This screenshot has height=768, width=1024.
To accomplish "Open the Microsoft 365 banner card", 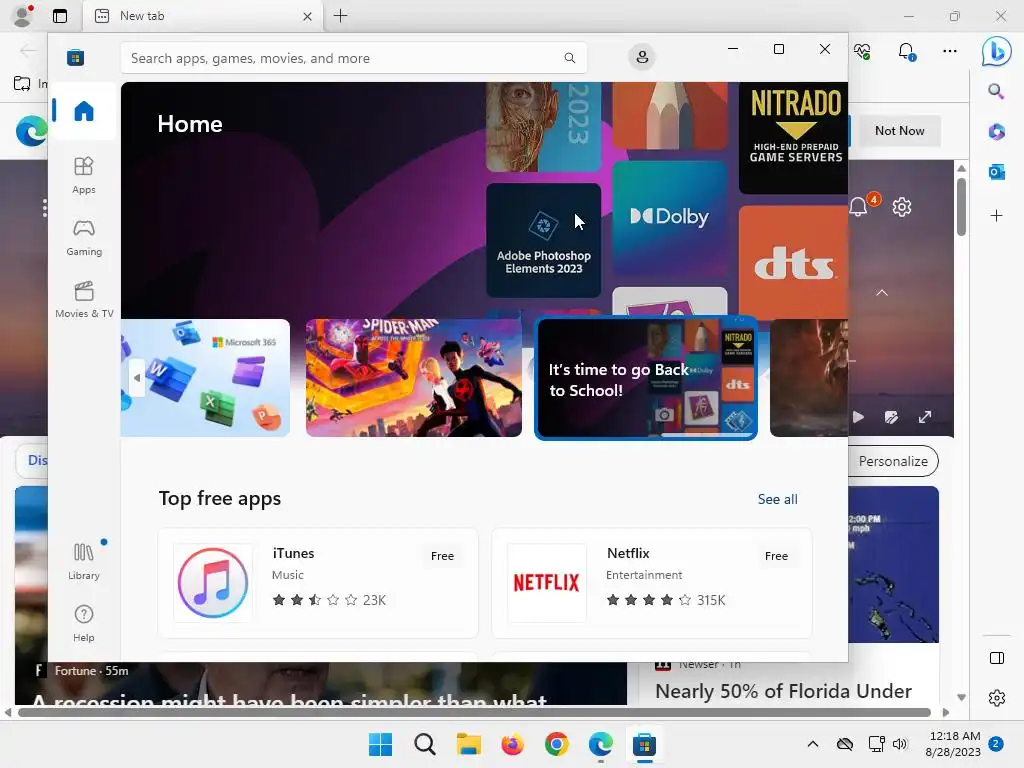I will click(205, 377).
